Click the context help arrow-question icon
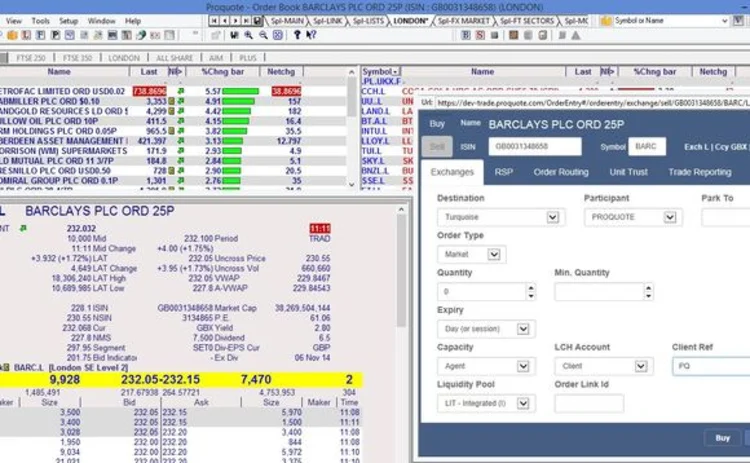Image resolution: width=750 pixels, height=463 pixels. 311,35
